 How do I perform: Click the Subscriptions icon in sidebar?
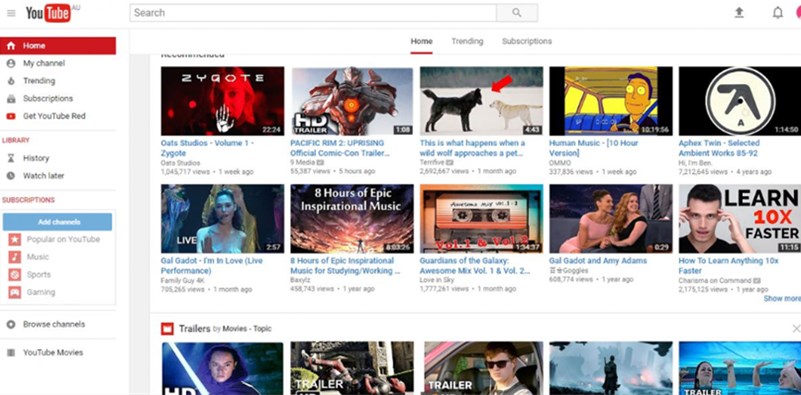[11, 99]
